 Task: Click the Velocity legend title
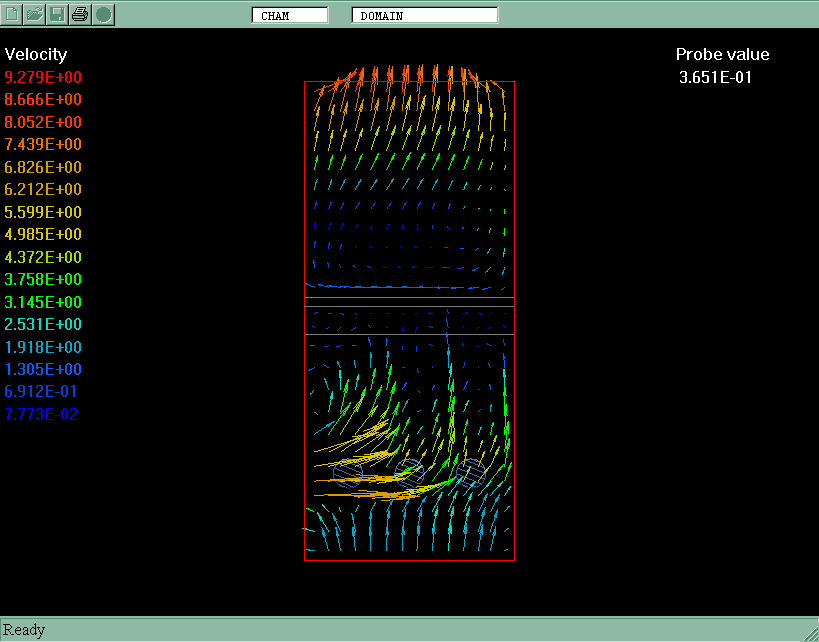pyautogui.click(x=36, y=54)
